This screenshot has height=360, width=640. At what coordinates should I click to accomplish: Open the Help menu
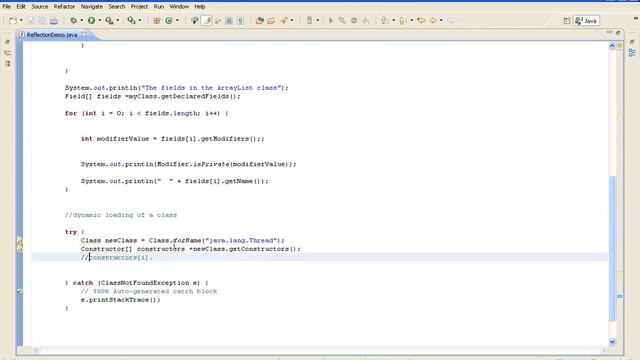point(200,7)
